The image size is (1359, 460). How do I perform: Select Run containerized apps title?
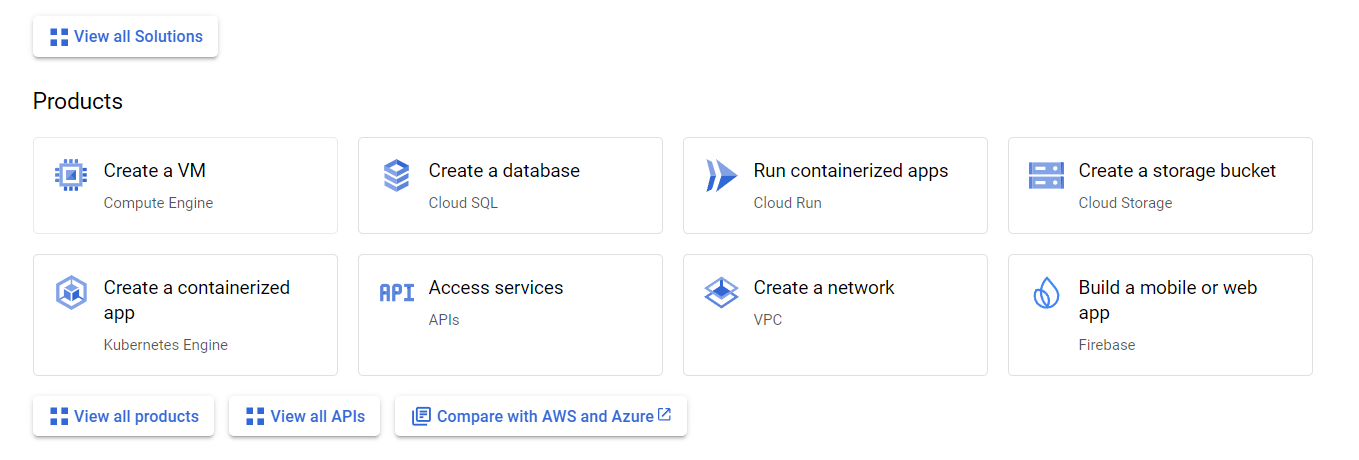click(851, 171)
